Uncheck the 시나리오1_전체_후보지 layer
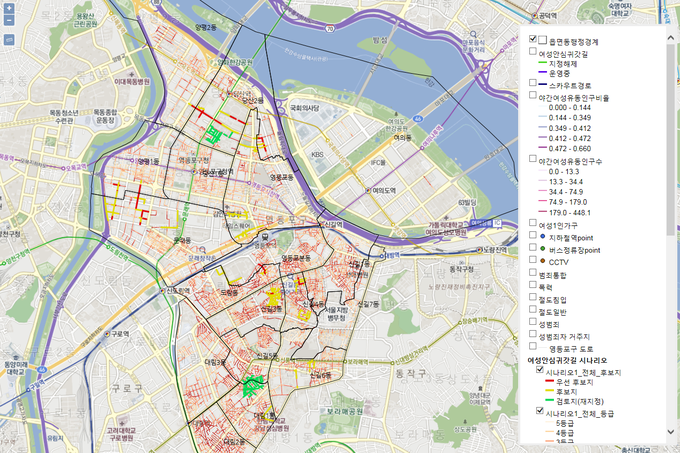The image size is (680, 453). pos(539,370)
